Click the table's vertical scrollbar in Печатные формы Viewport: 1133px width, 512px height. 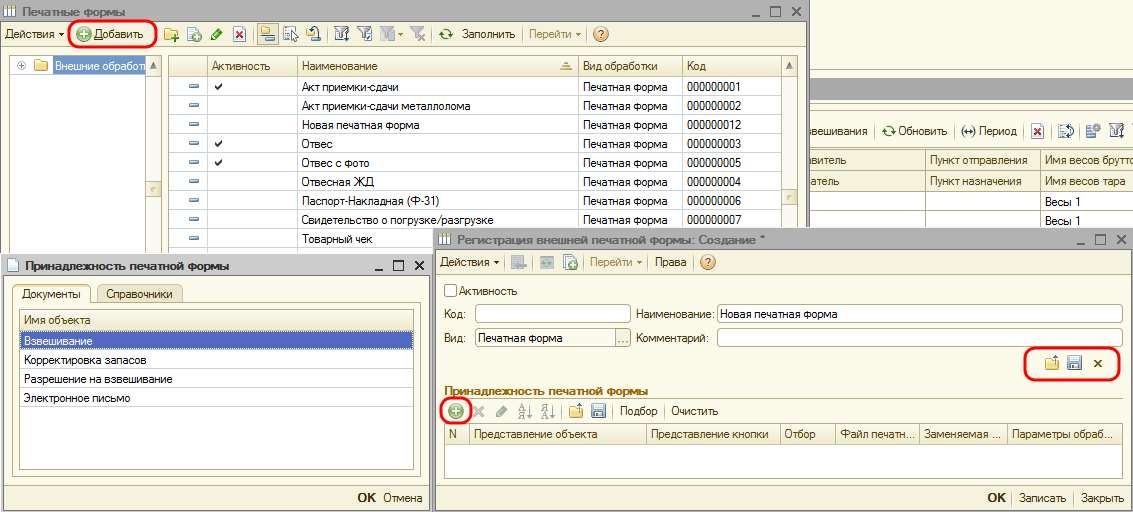(790, 150)
